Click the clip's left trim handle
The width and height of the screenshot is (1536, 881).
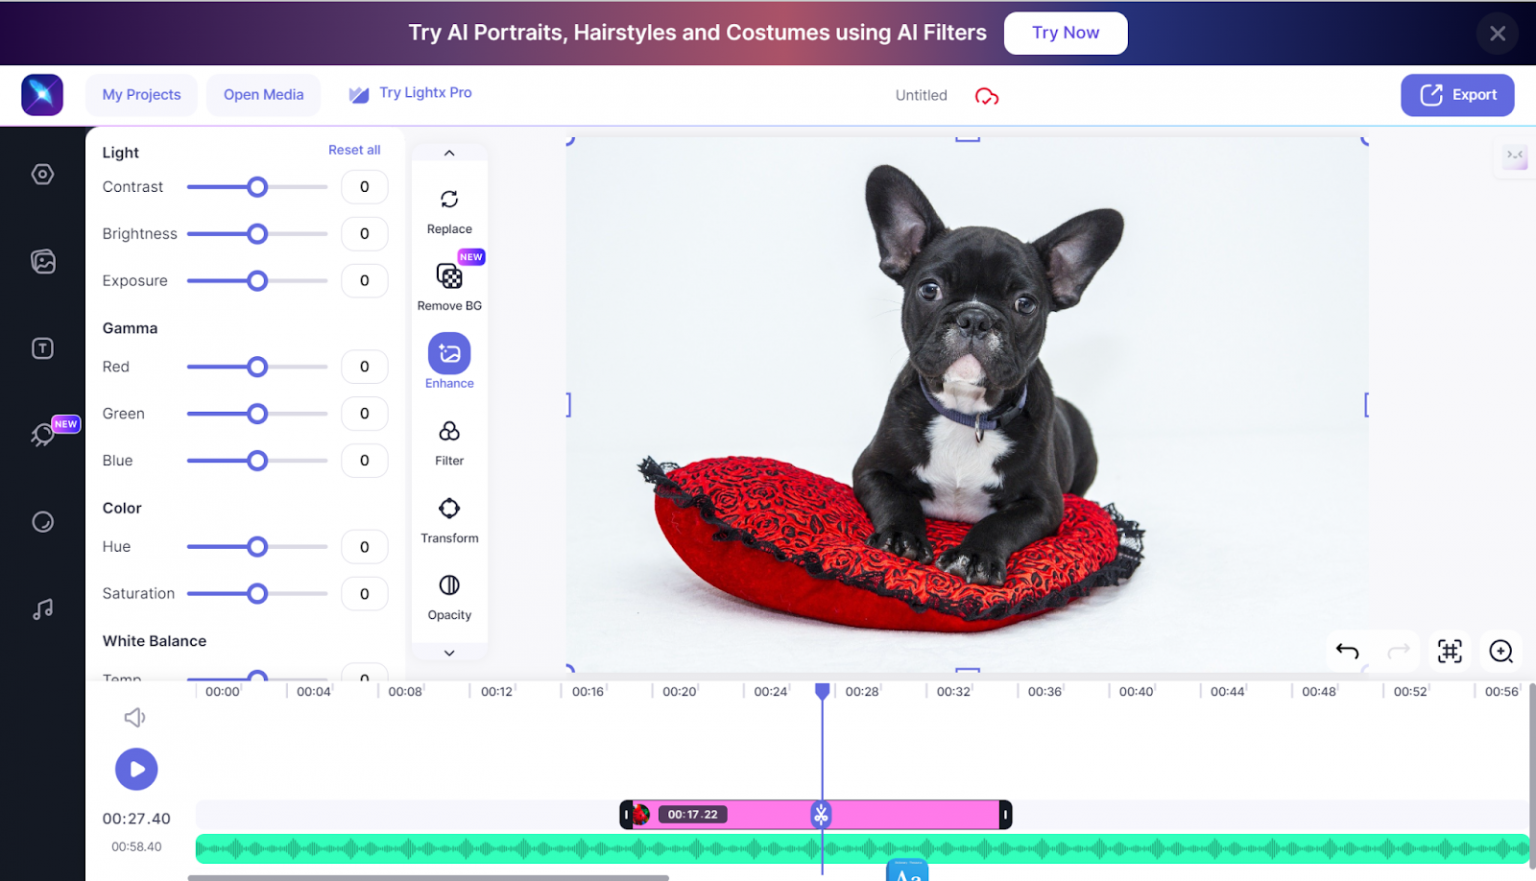[626, 815]
